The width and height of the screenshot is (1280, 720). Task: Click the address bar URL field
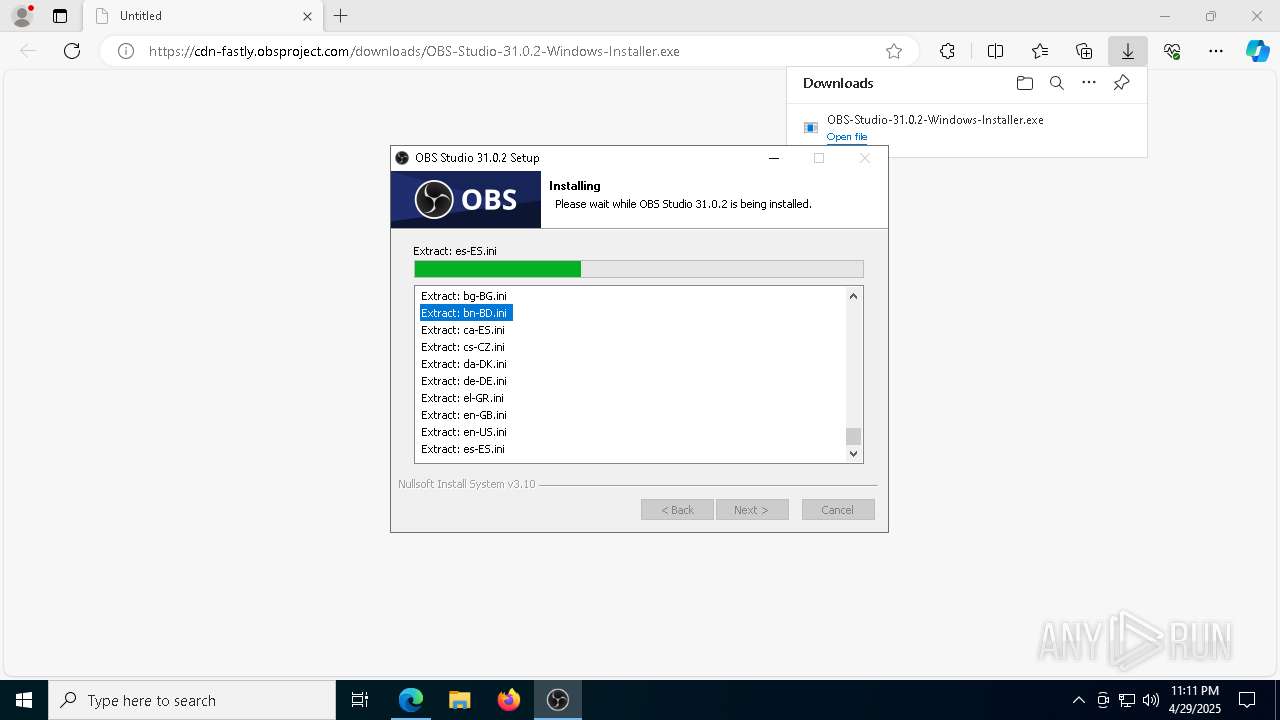510,51
